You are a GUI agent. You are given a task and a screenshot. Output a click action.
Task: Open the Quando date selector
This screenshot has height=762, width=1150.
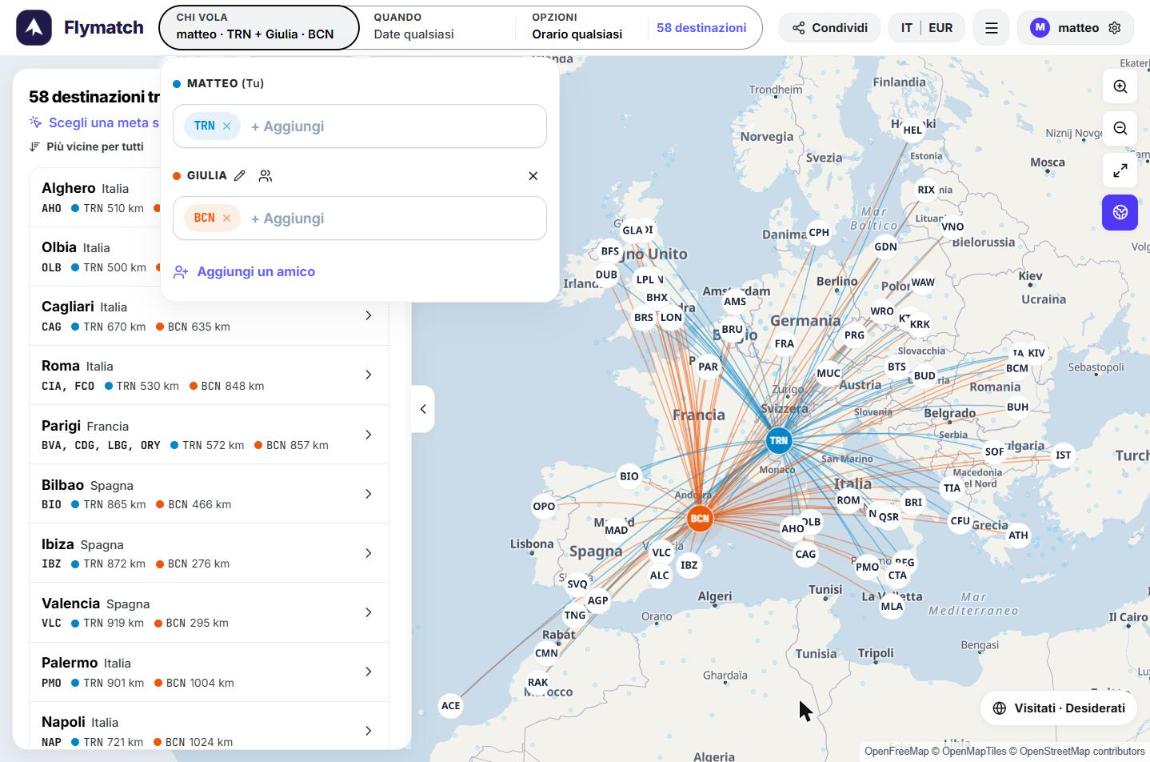[x=439, y=27]
